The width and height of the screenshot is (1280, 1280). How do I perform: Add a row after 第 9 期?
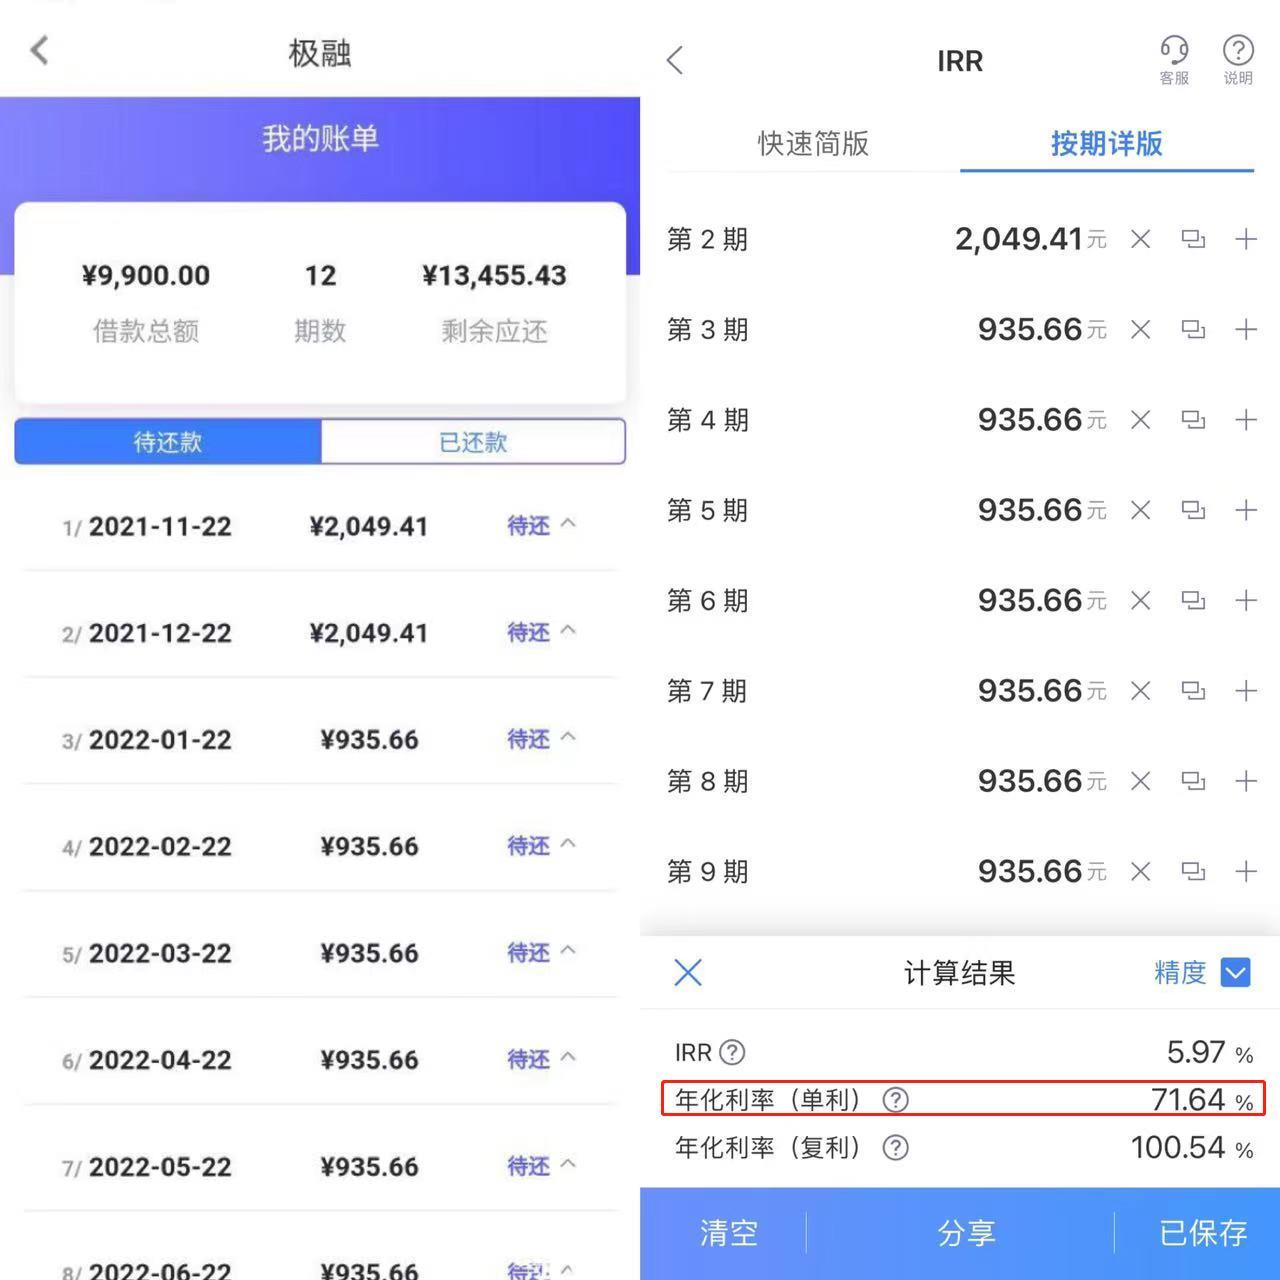click(x=1246, y=872)
